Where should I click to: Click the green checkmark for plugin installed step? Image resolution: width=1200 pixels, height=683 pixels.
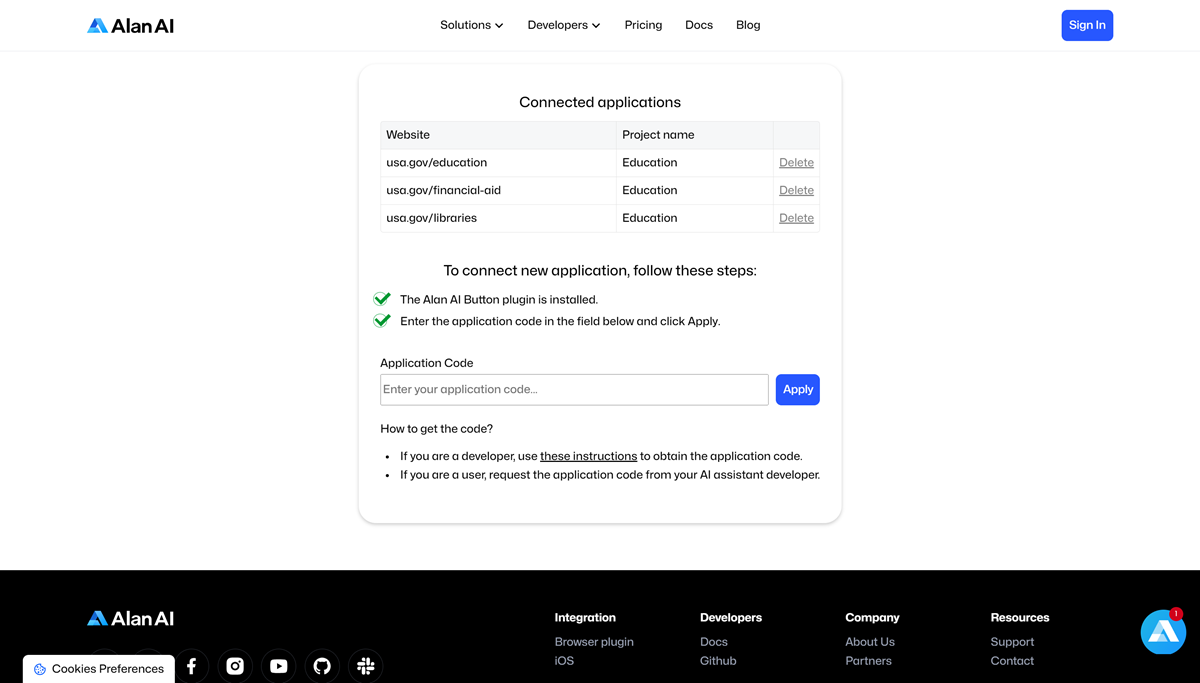click(x=382, y=299)
